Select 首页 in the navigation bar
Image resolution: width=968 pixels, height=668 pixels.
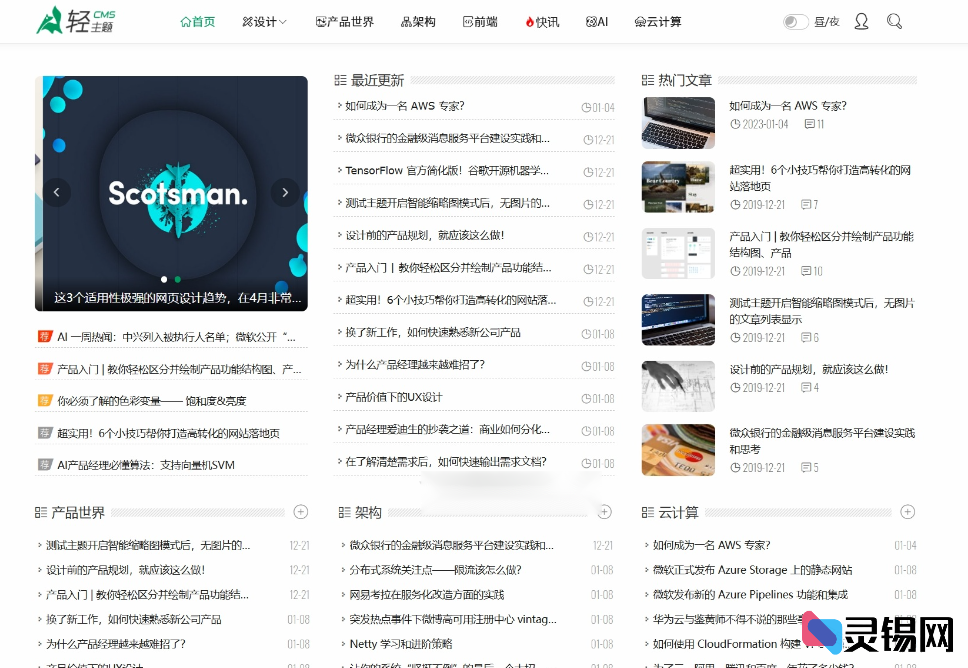pyautogui.click(x=196, y=20)
